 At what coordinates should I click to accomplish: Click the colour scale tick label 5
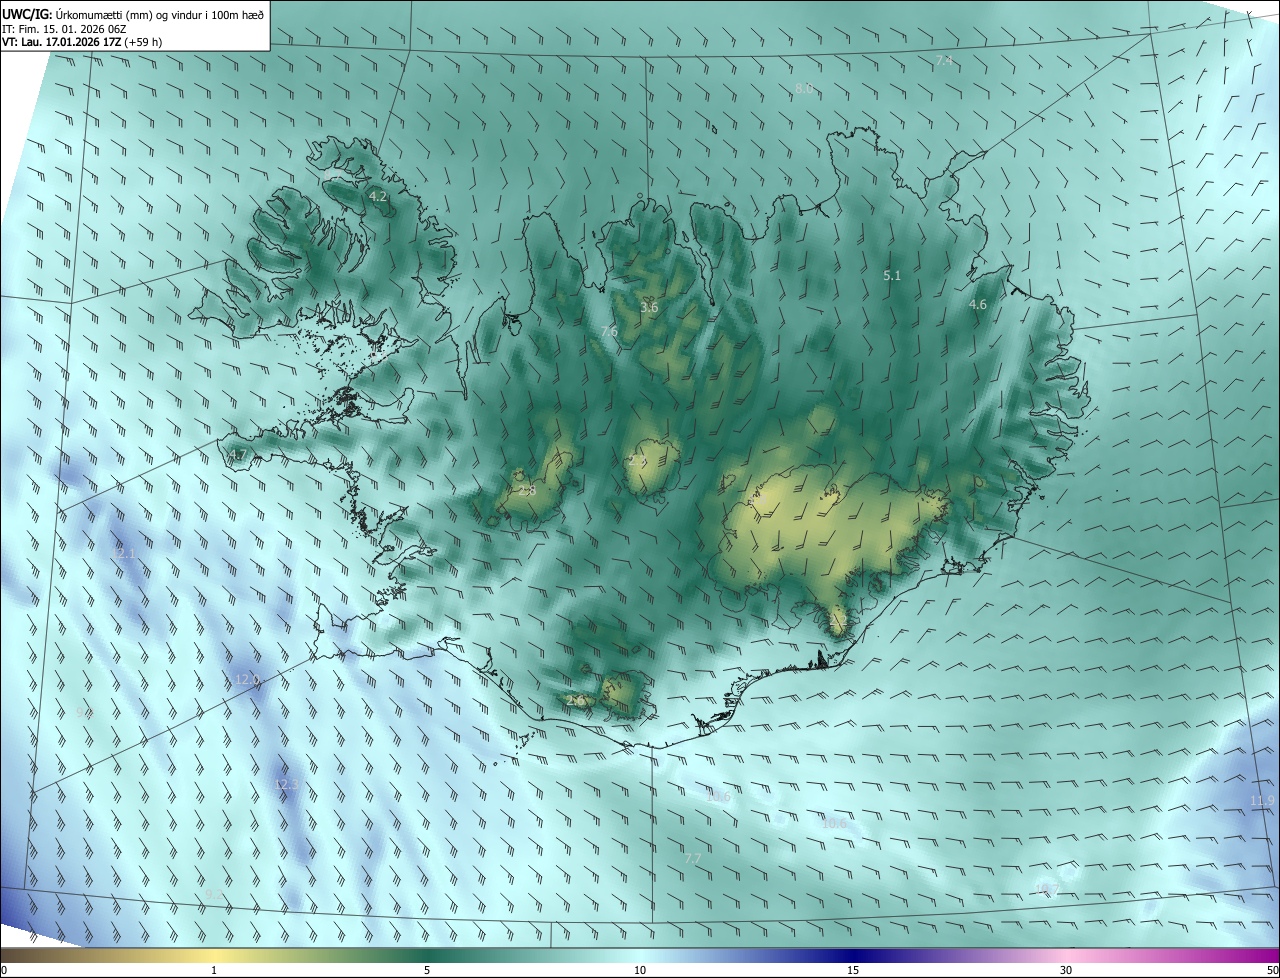pos(427,970)
